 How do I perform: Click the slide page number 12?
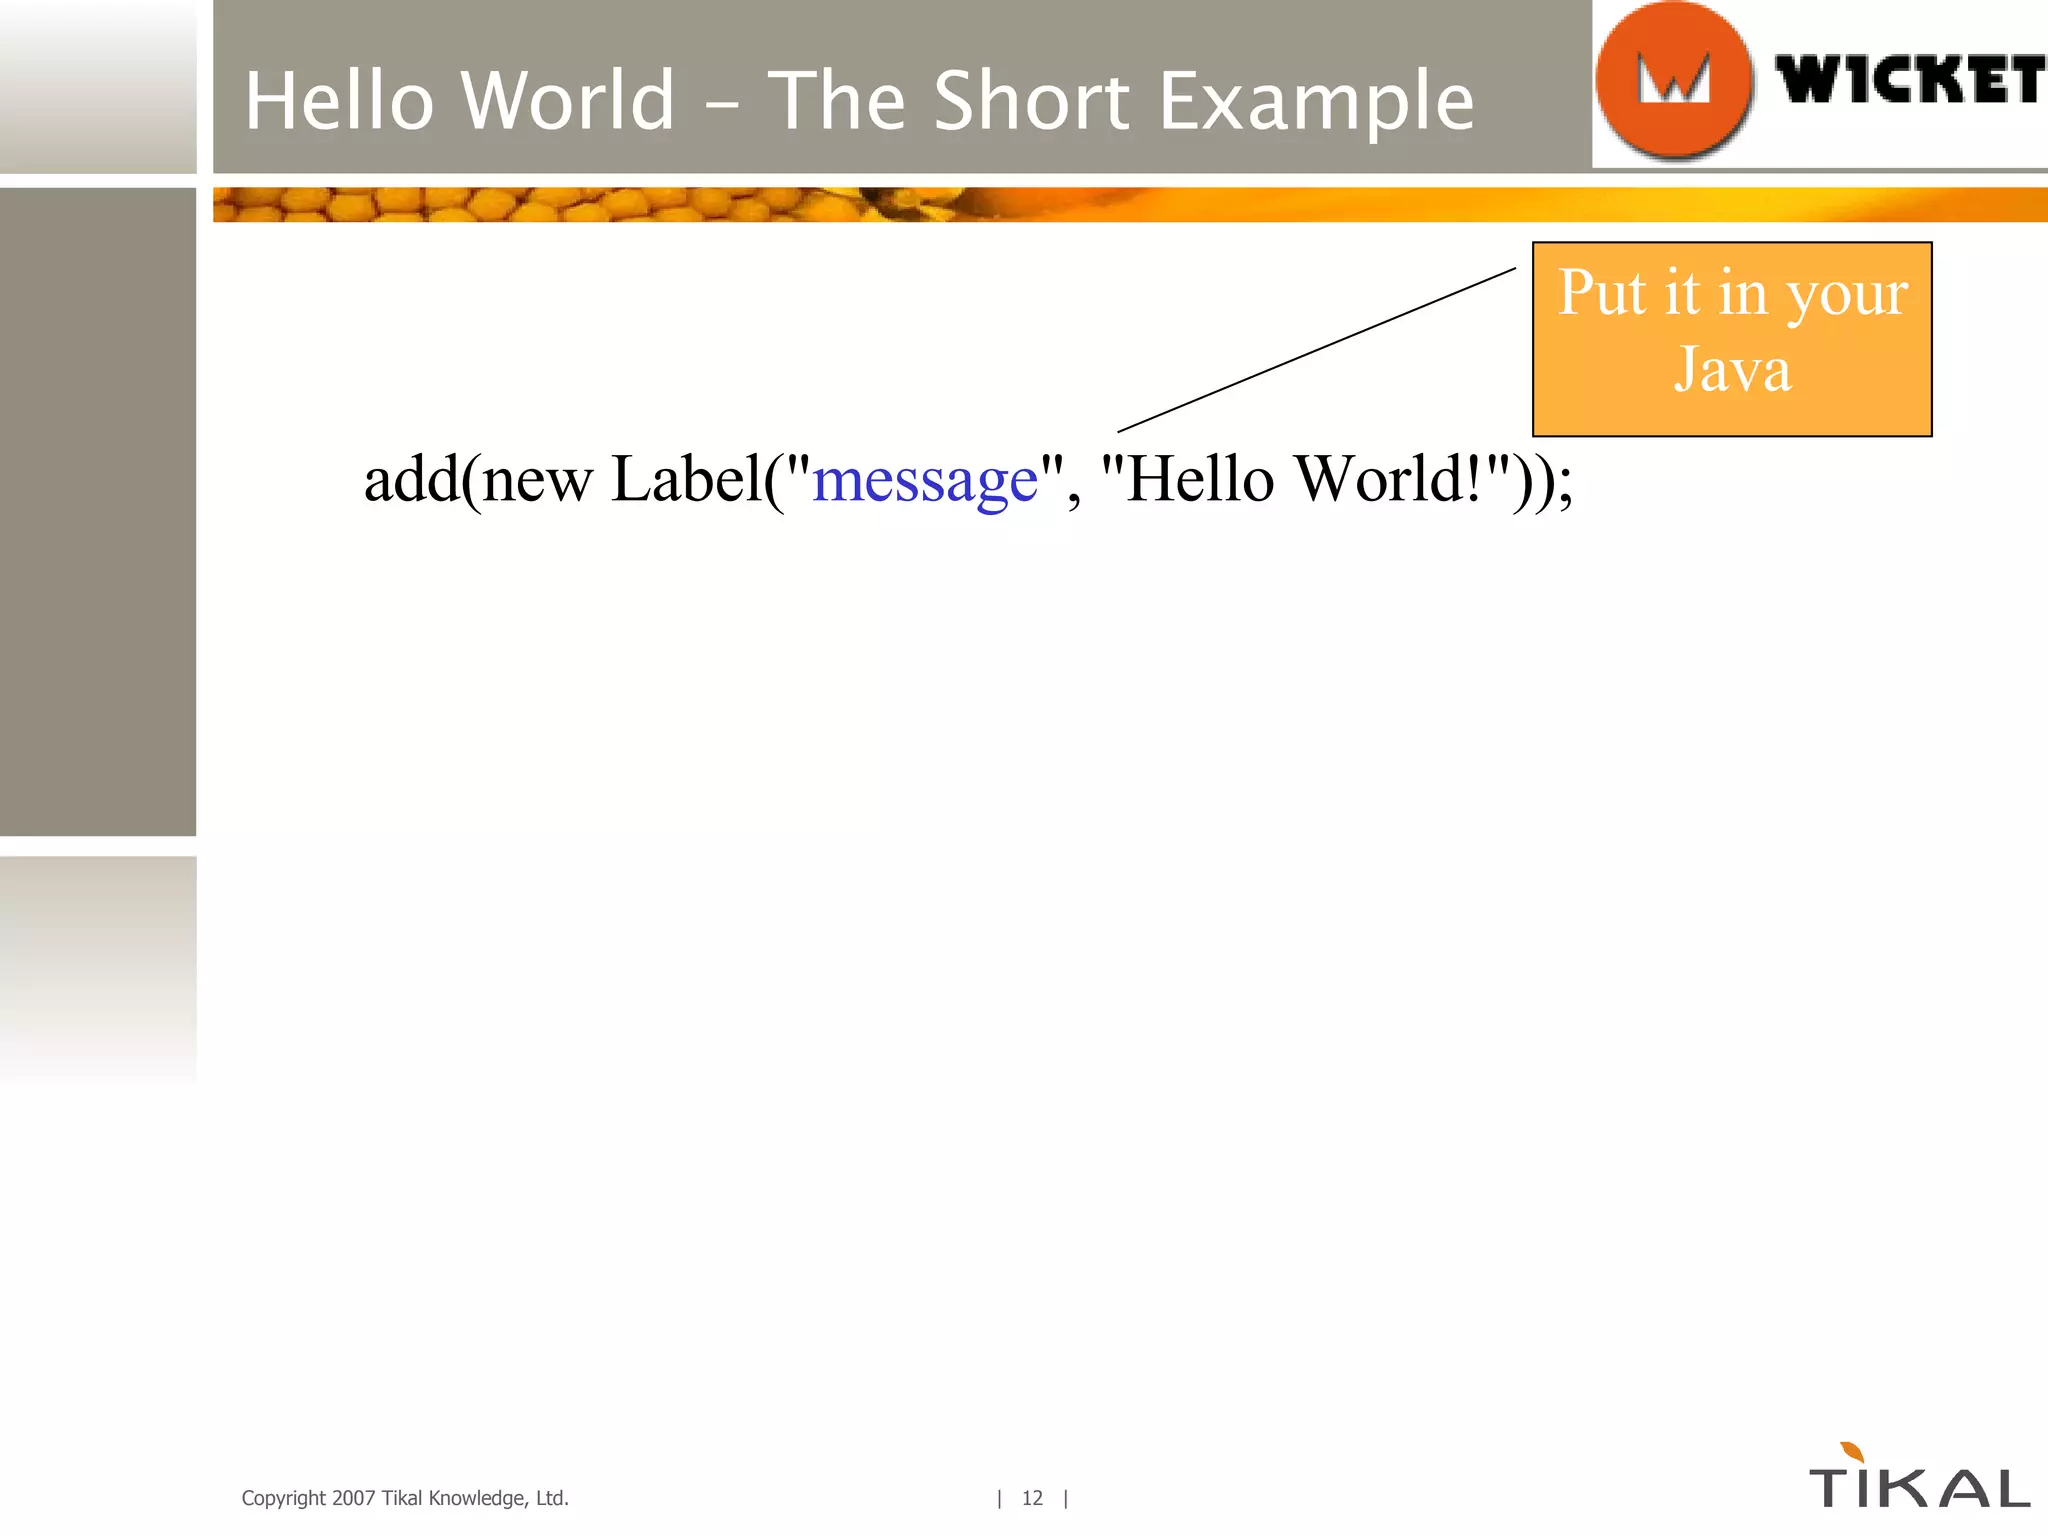pyautogui.click(x=1032, y=1498)
